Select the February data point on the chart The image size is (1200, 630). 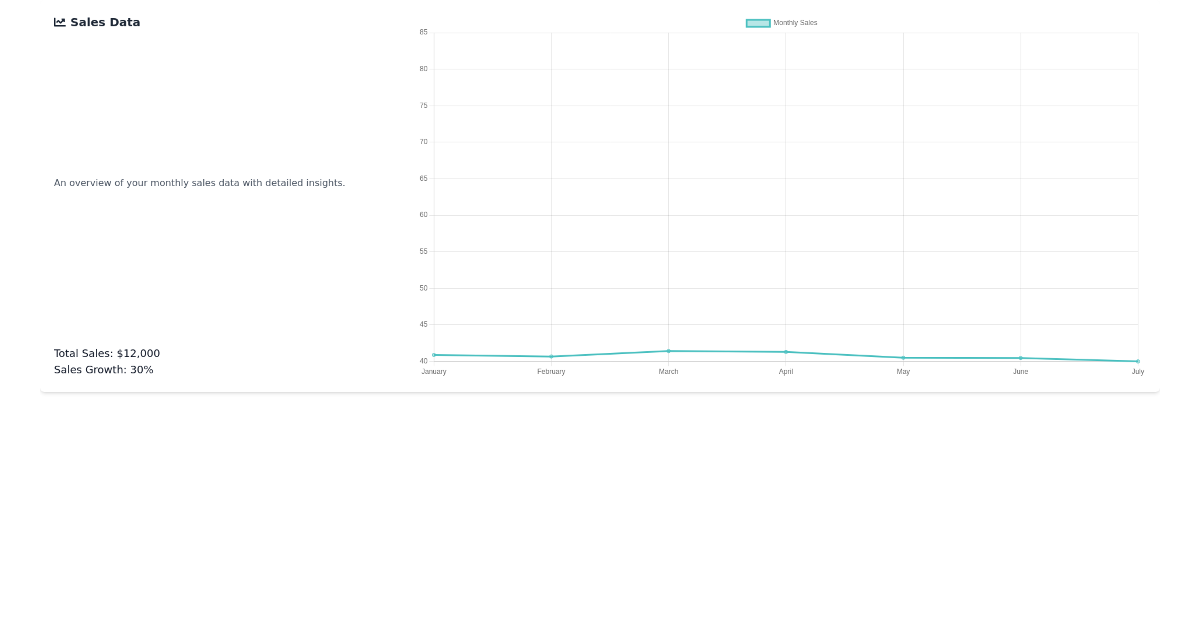(551, 357)
